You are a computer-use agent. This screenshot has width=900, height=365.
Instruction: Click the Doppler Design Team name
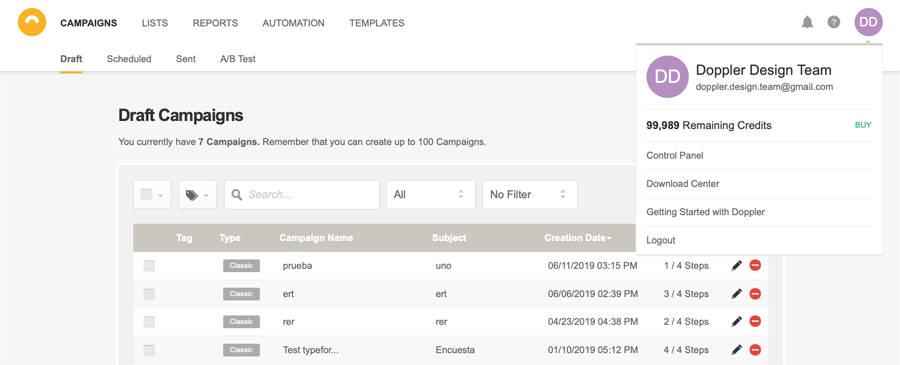point(763,70)
